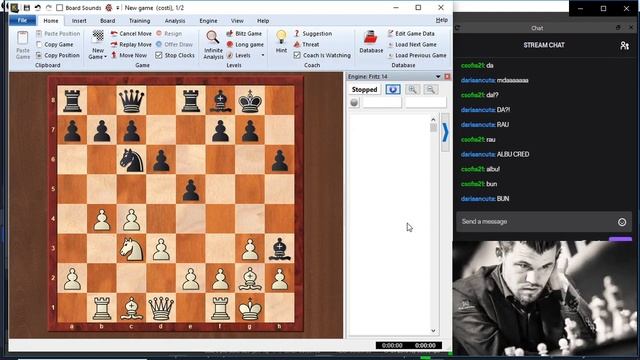Expand the Levels dropdown arrow
Viewport: 640px width, 360px height.
pyautogui.click(x=262, y=55)
